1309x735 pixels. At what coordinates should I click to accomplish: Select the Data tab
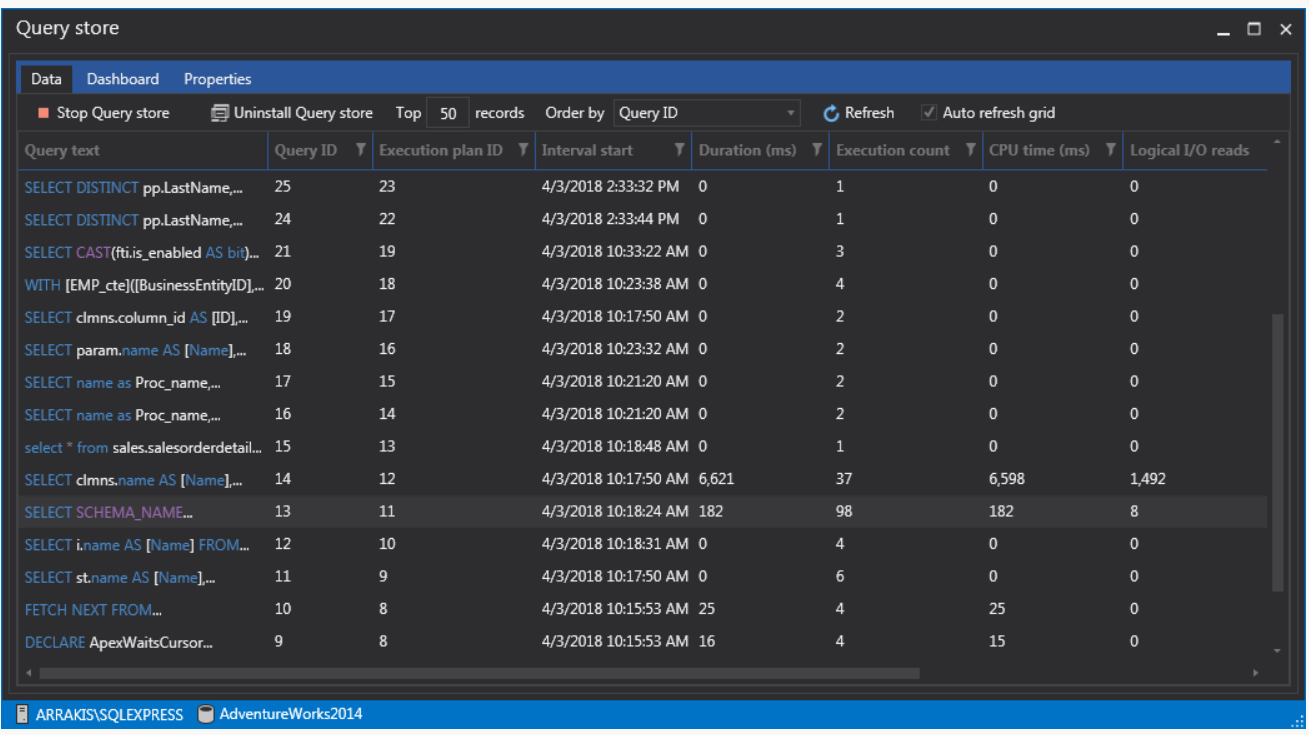(46, 79)
